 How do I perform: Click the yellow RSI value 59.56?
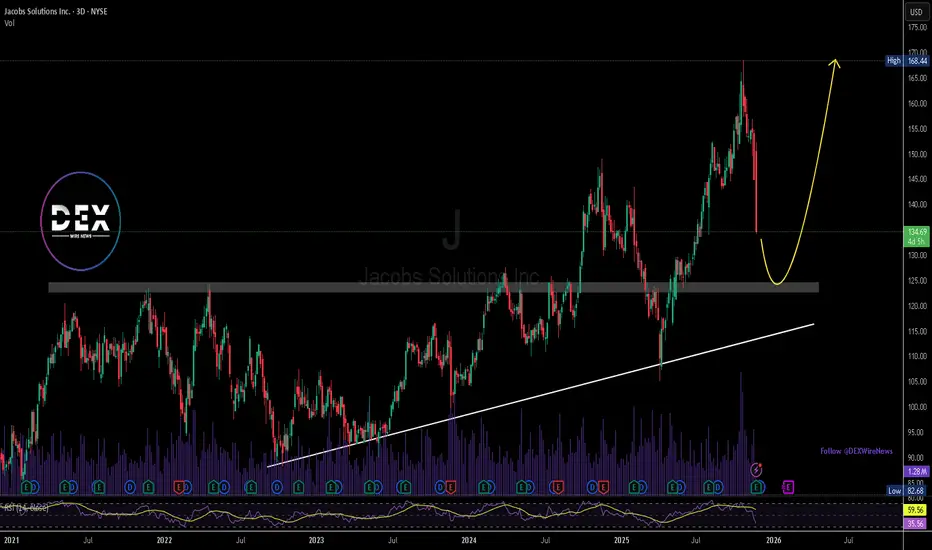(x=916, y=510)
